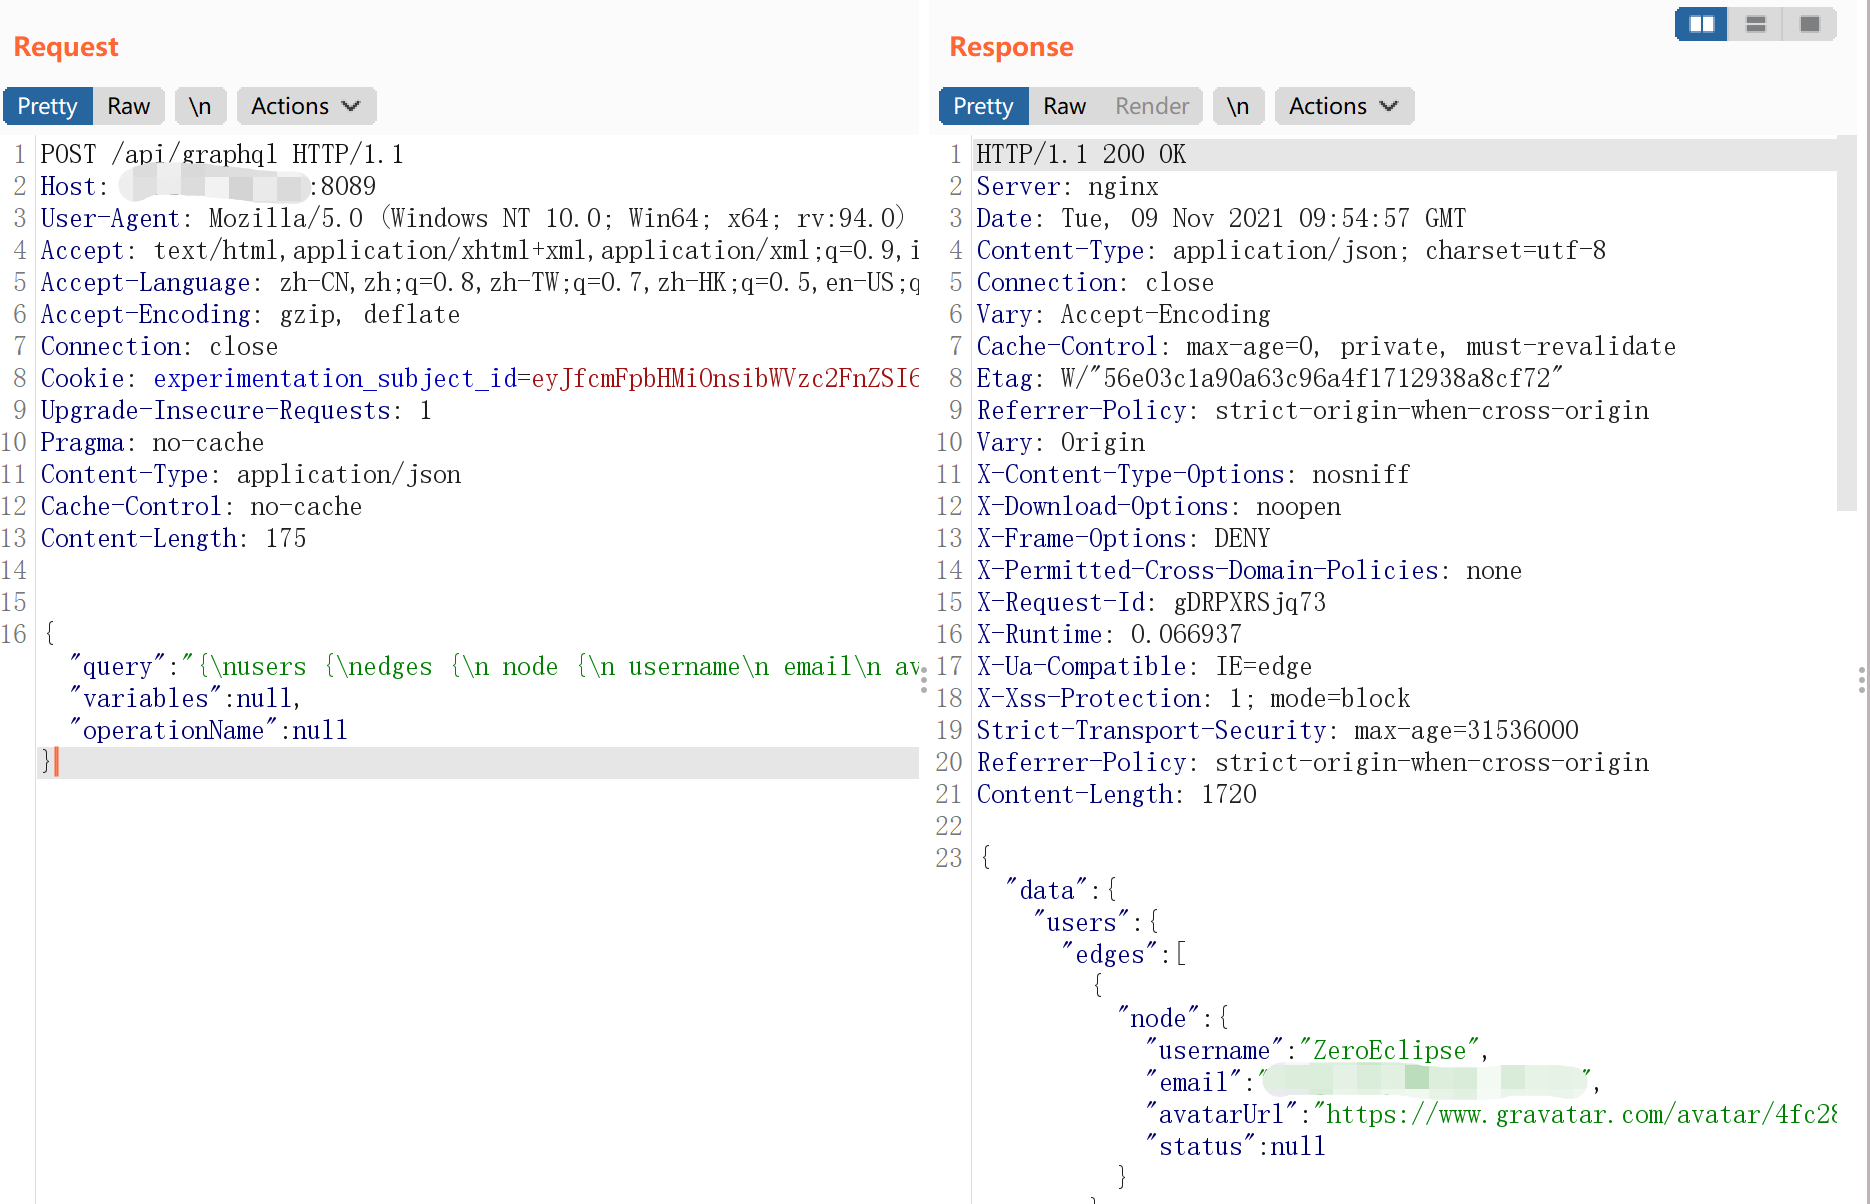The width and height of the screenshot is (1870, 1204).
Task: Click the "variables":null line
Action: pyautogui.click(x=185, y=698)
